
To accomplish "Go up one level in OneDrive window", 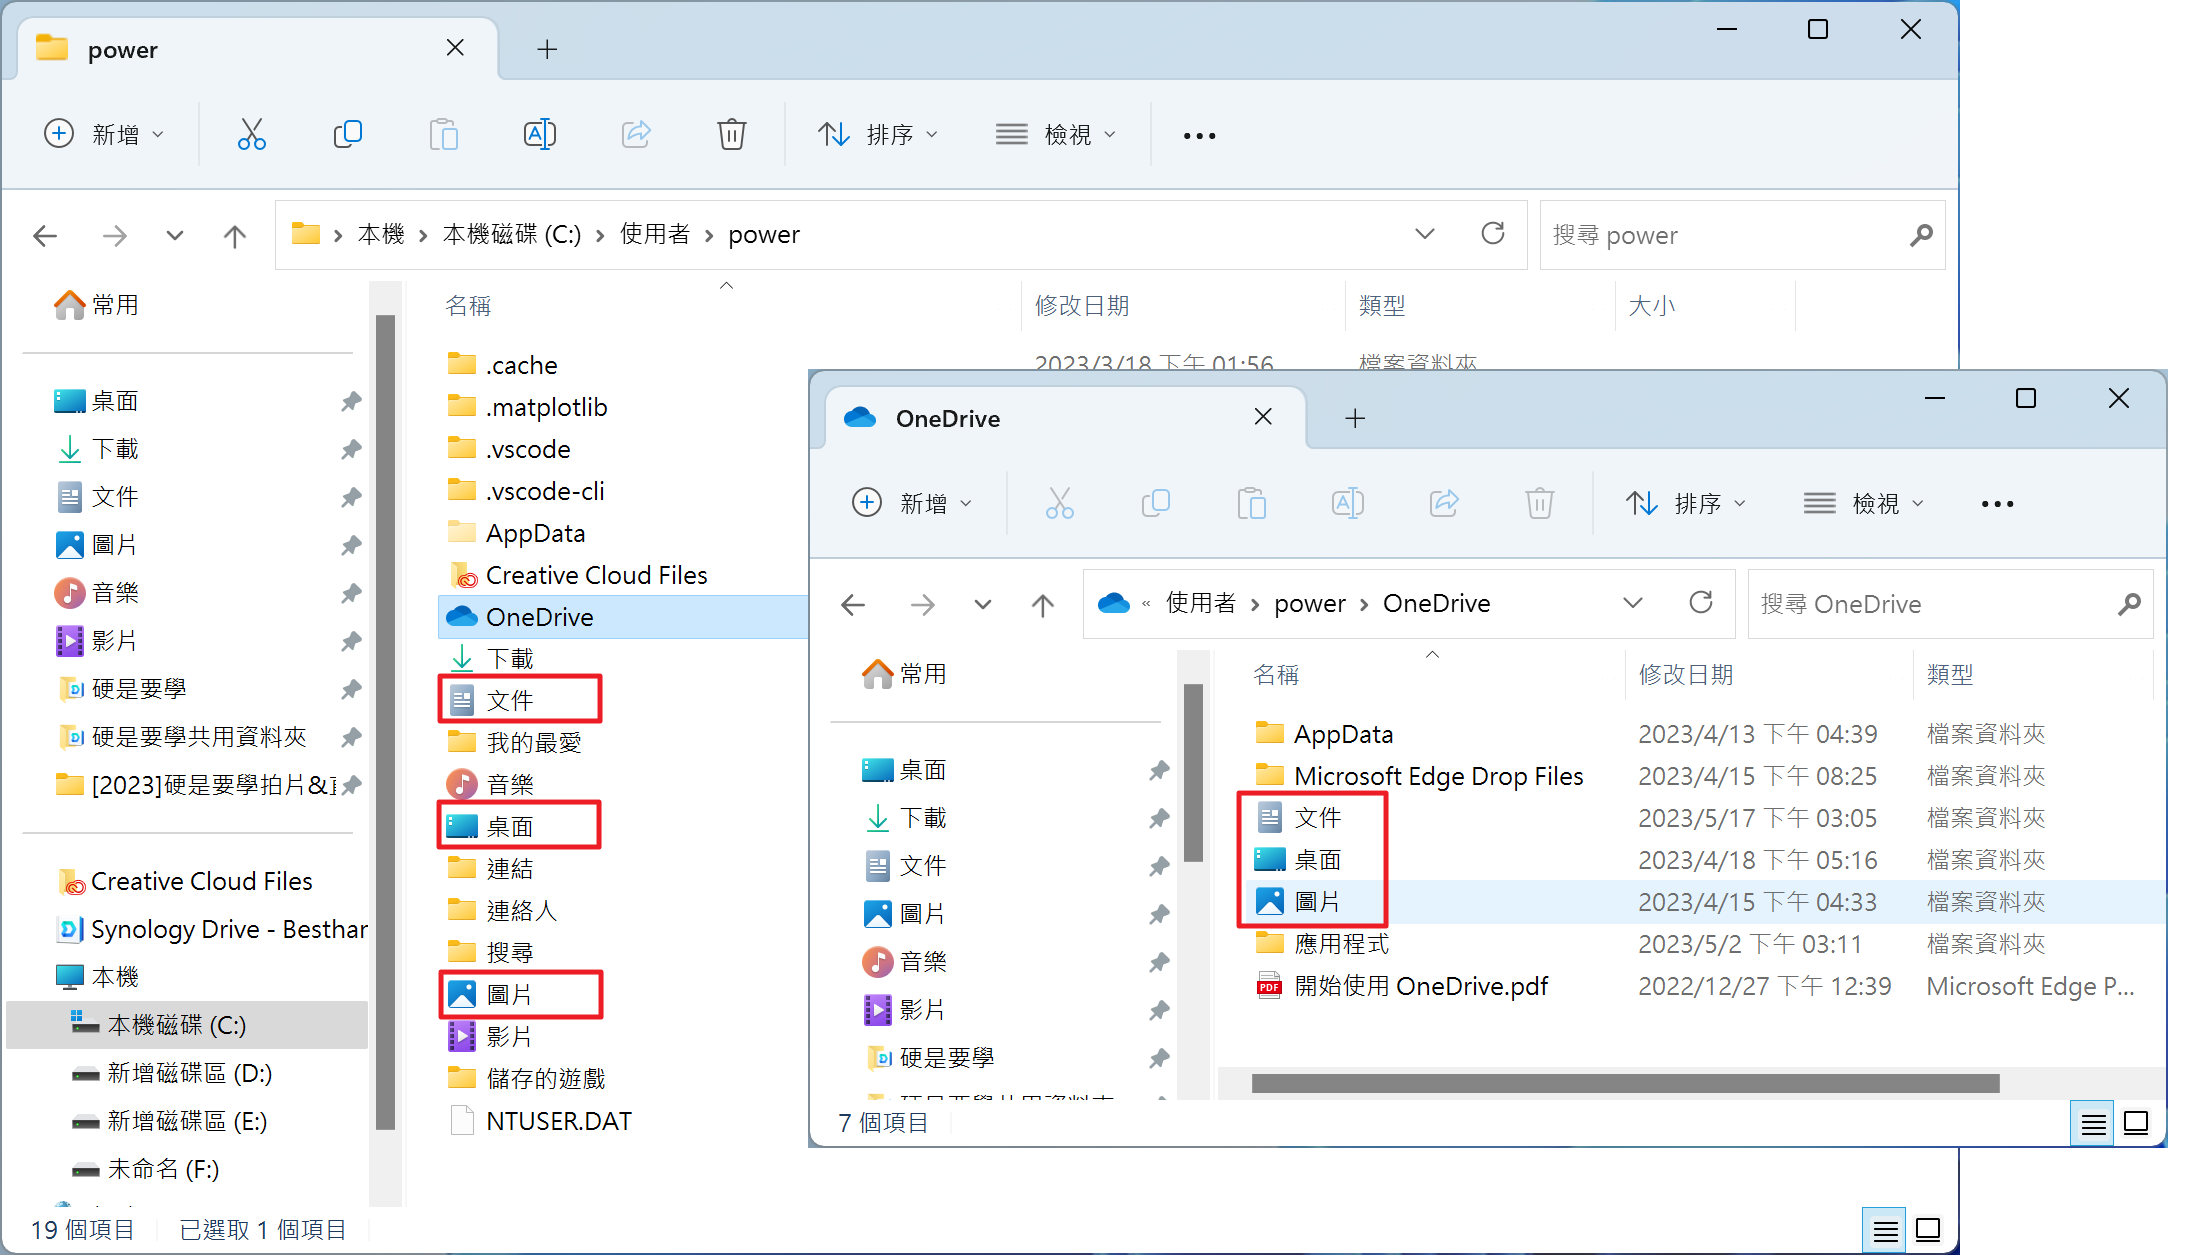I will 1042,604.
